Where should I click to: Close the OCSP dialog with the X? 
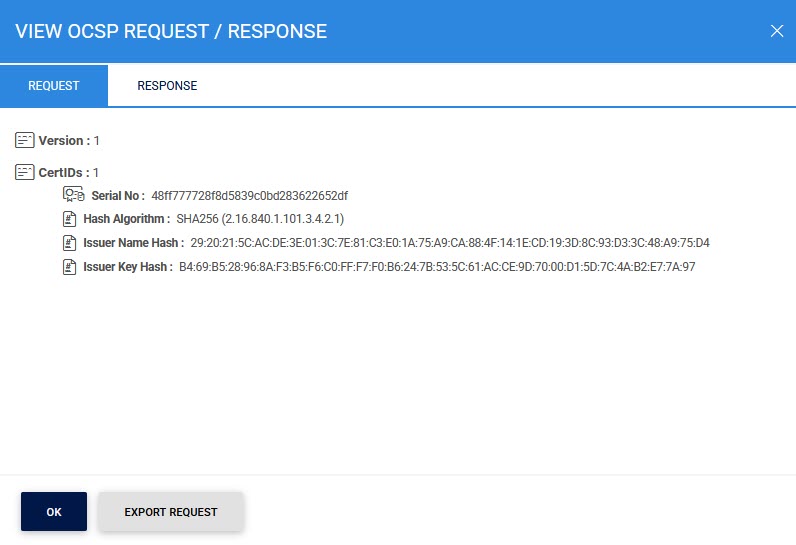(x=777, y=31)
